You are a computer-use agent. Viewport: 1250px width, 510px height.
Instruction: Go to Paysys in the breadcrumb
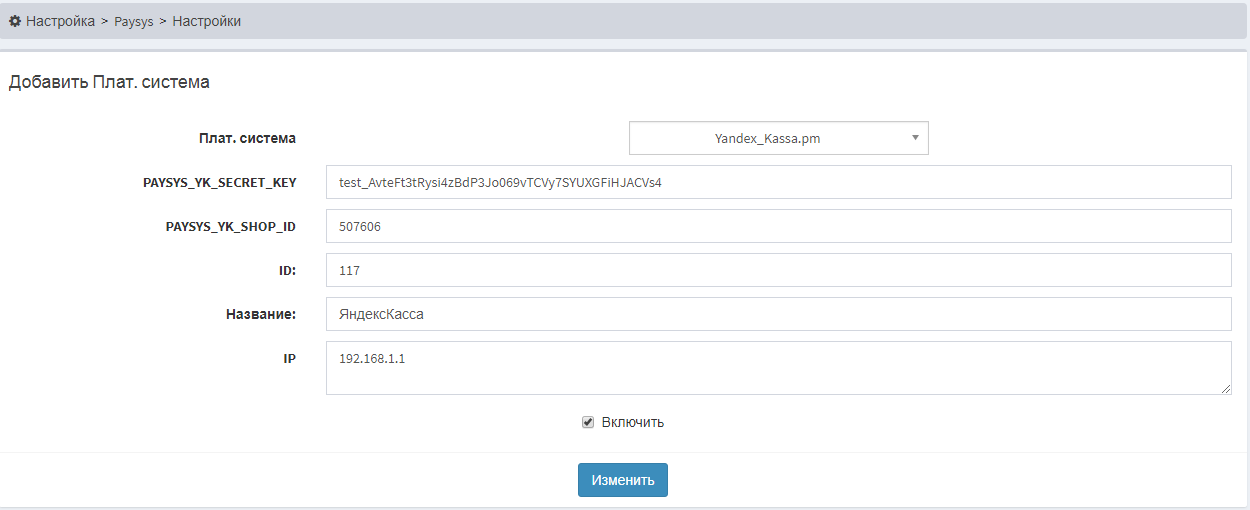tap(134, 21)
